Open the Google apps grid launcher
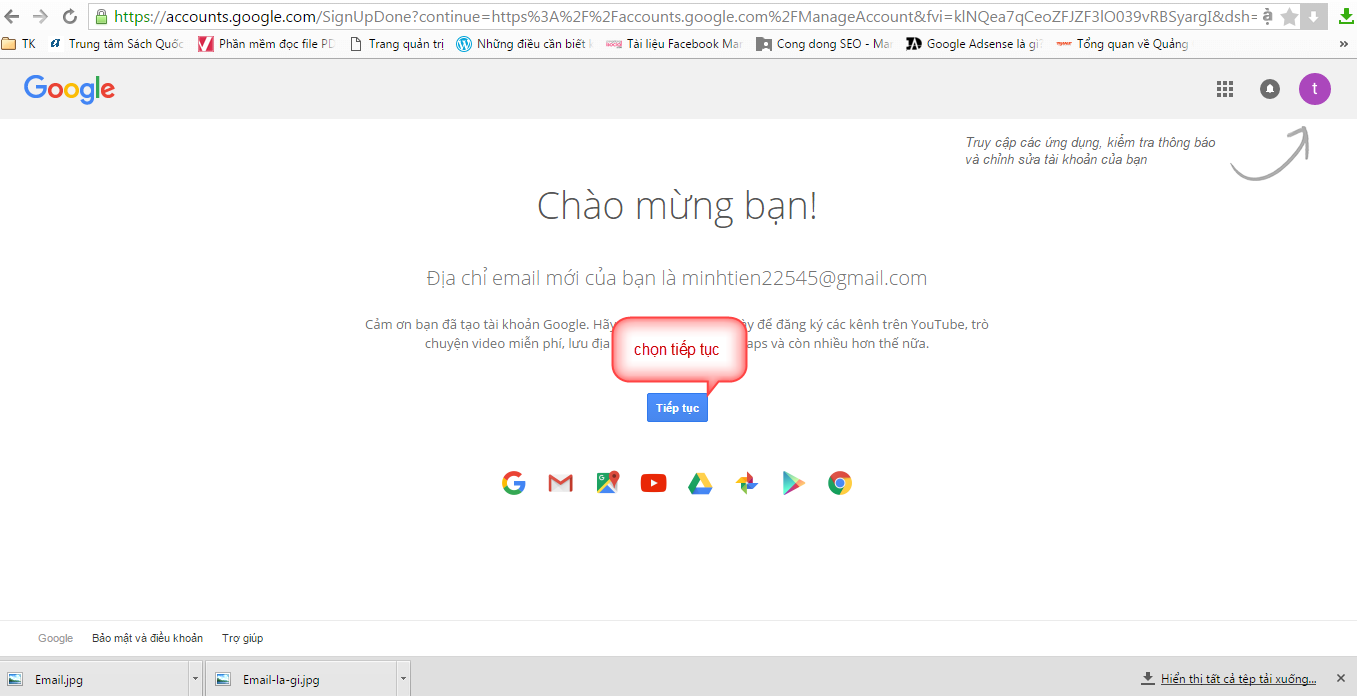 click(x=1224, y=89)
